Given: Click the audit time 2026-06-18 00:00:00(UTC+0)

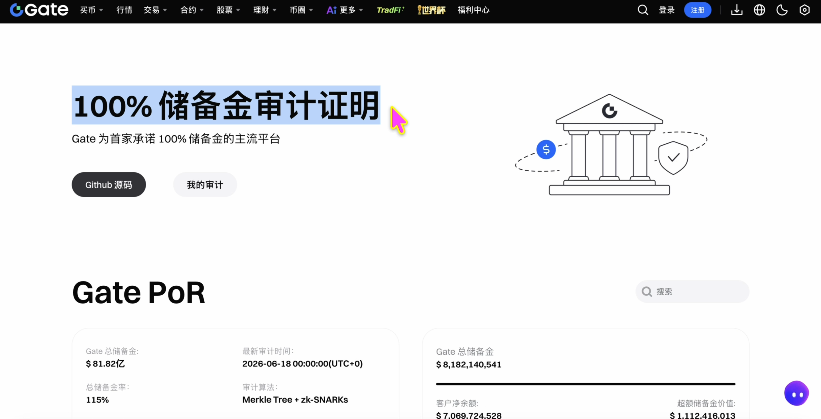Looking at the screenshot, I should [x=303, y=363].
